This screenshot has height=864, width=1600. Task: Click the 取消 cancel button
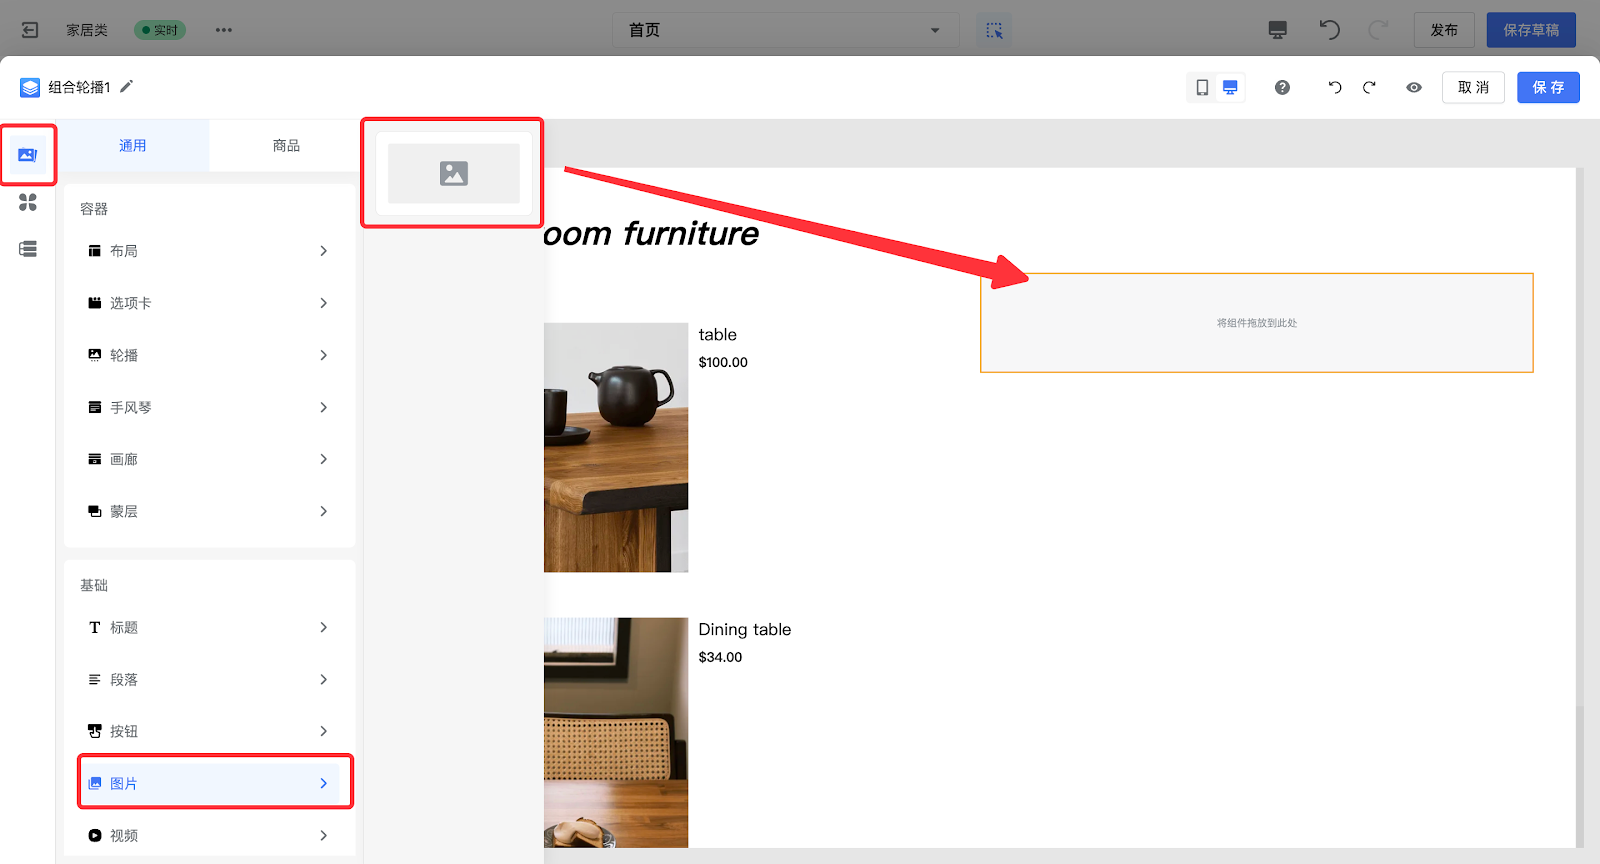tap(1473, 88)
